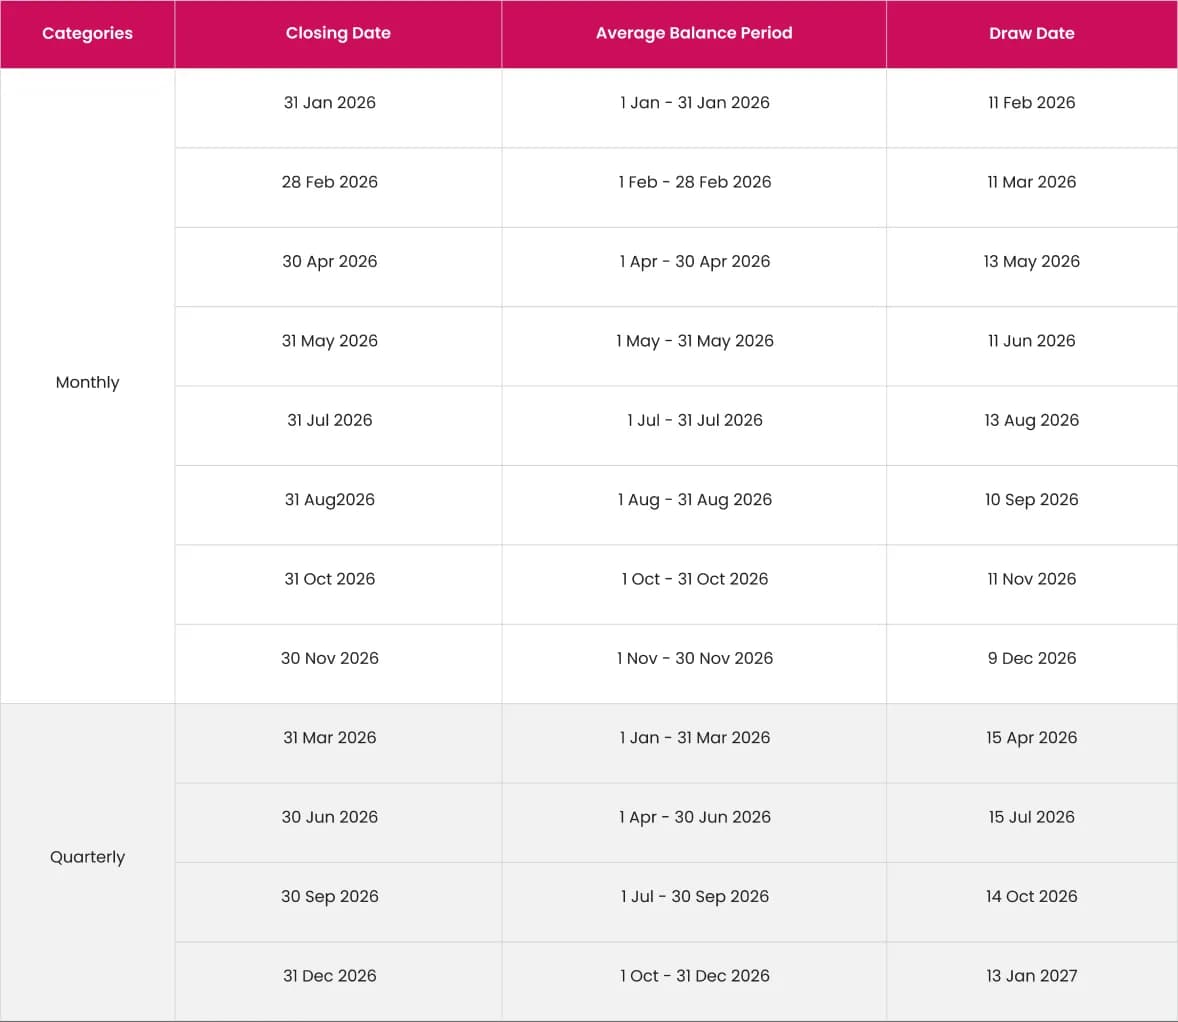
Task: Click the 9 Dec 2026 draw date
Action: 1031,658
